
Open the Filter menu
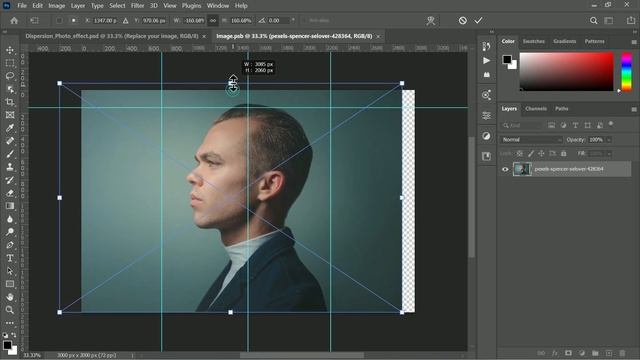(x=137, y=6)
